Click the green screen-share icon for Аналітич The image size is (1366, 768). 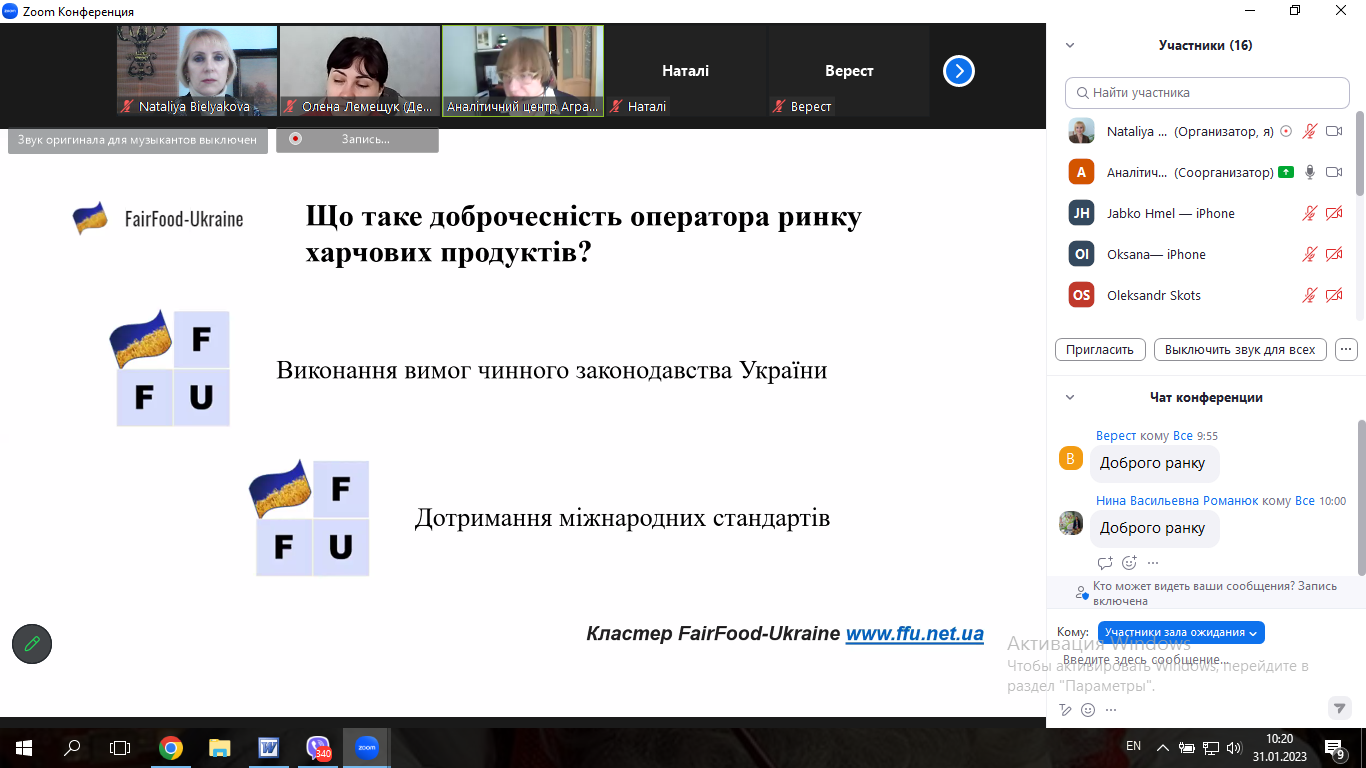(x=1285, y=172)
